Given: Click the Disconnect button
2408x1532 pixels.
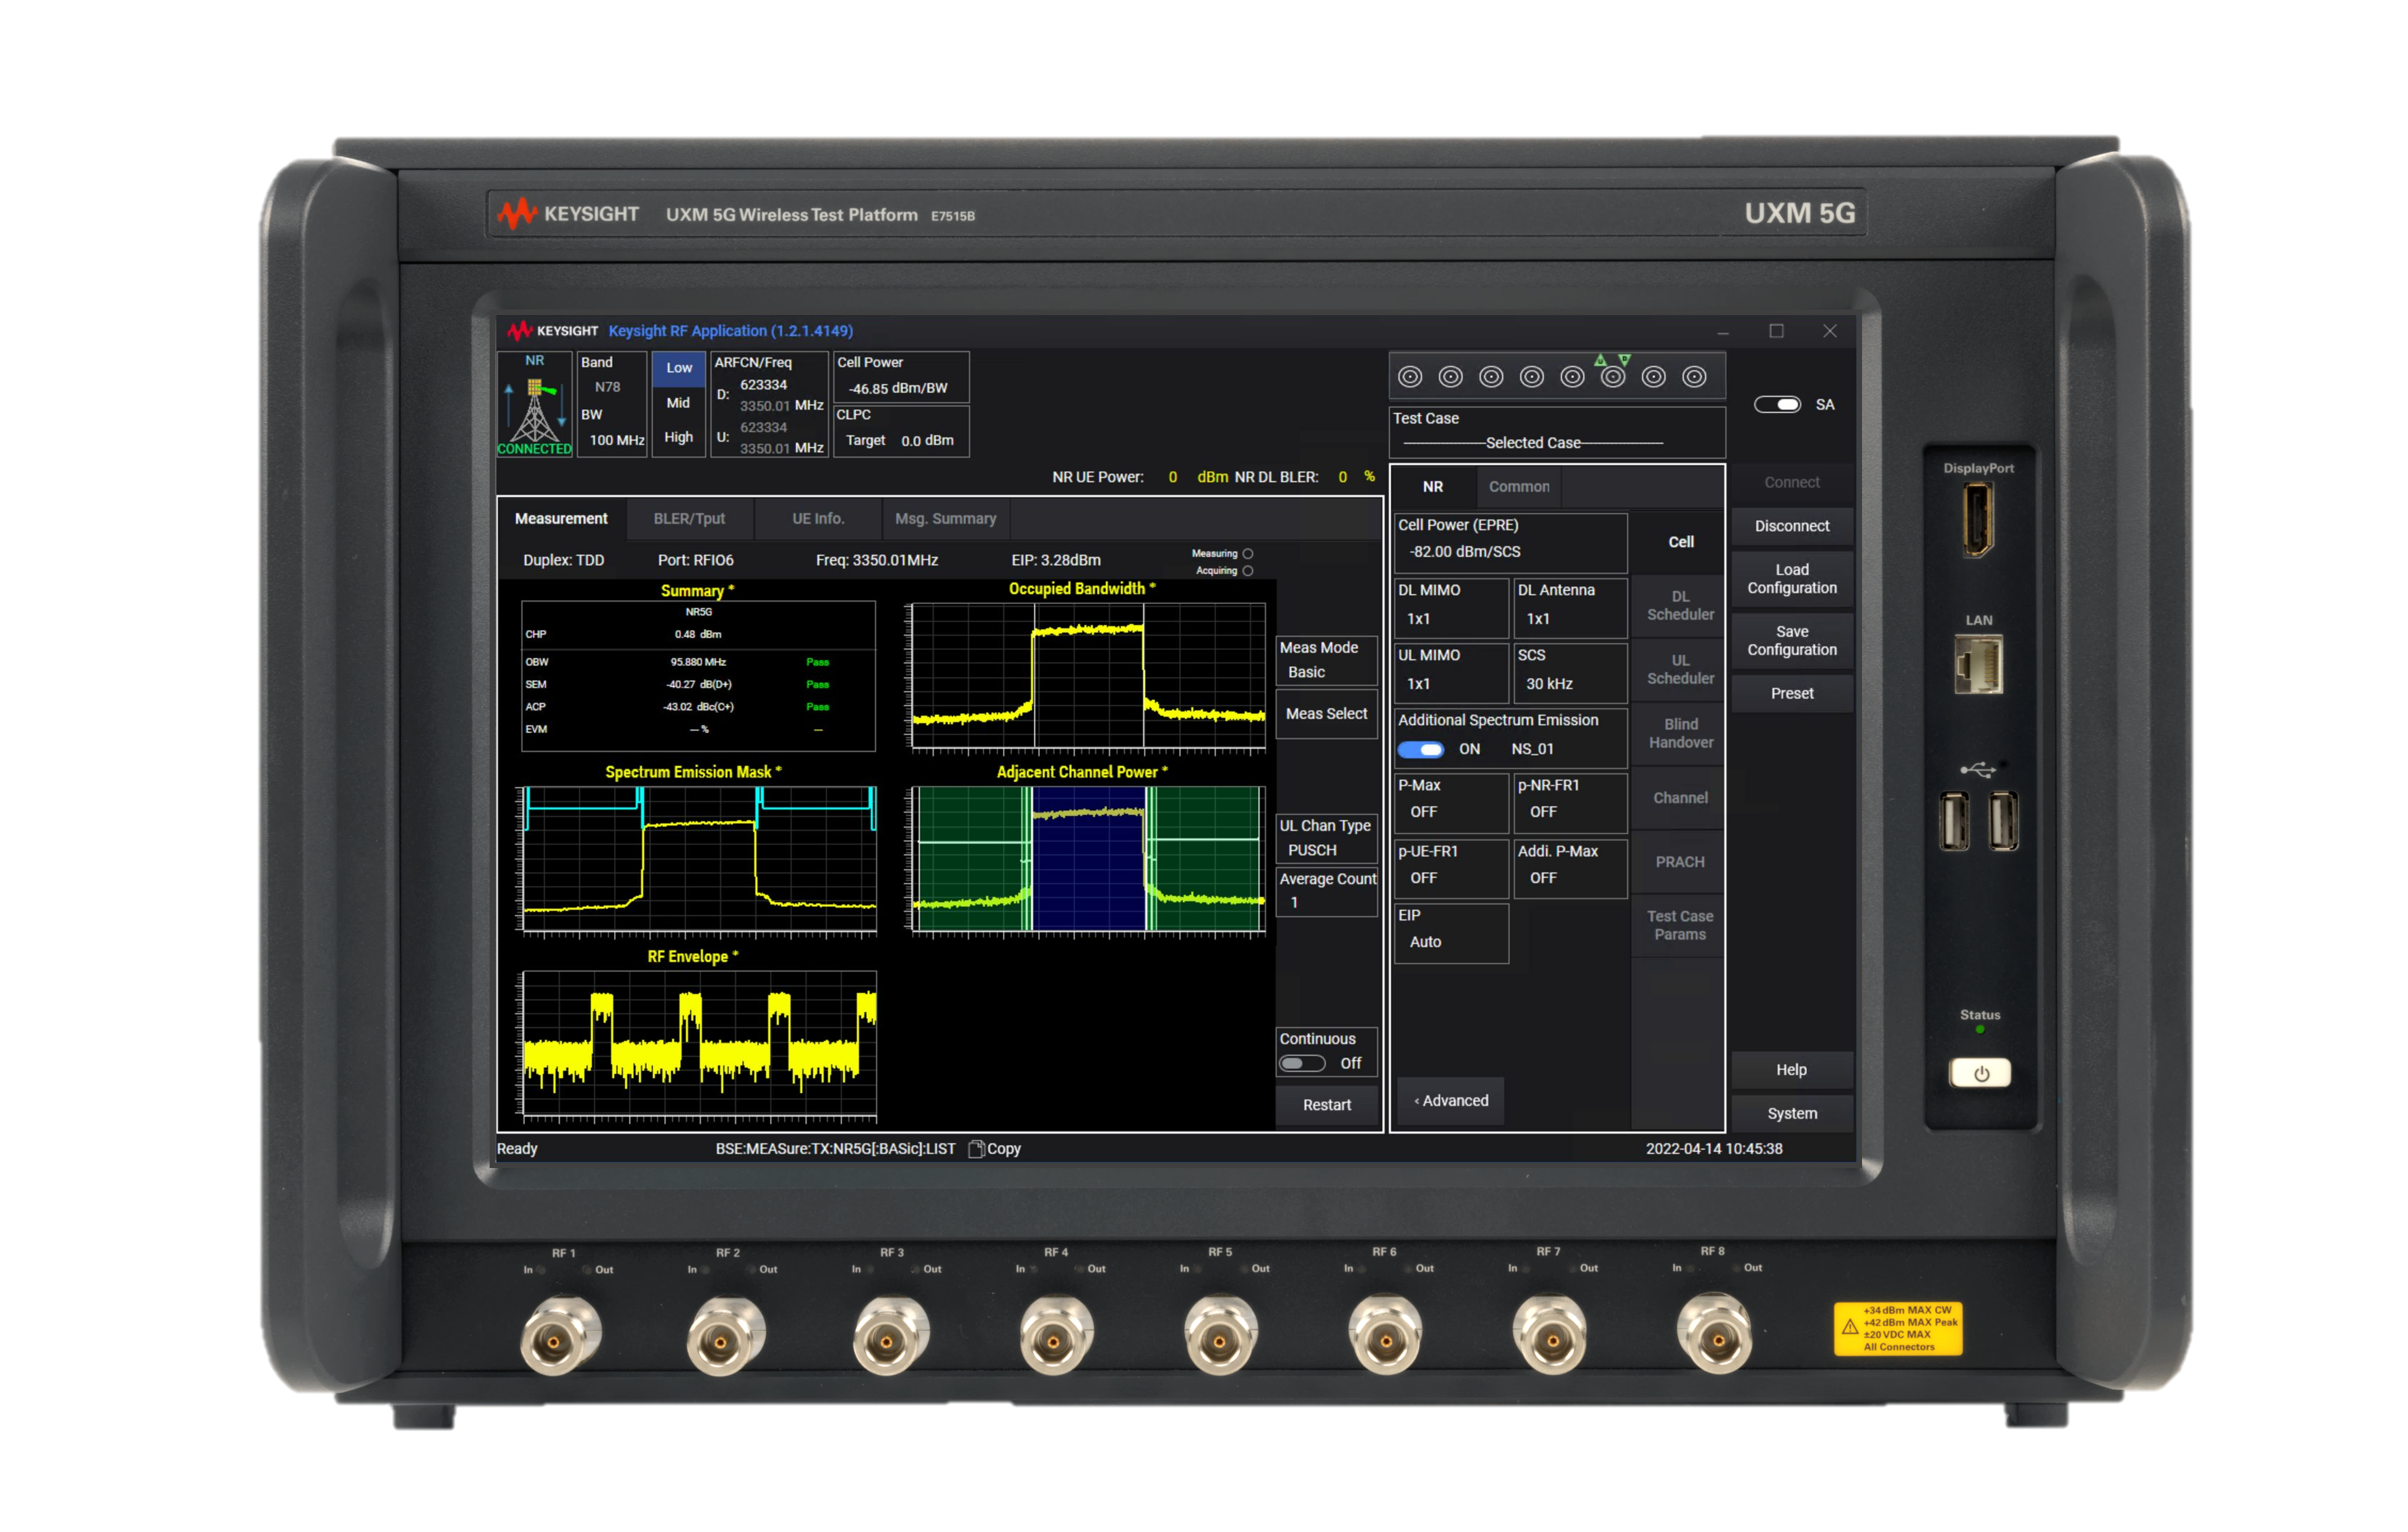Looking at the screenshot, I should (1791, 526).
